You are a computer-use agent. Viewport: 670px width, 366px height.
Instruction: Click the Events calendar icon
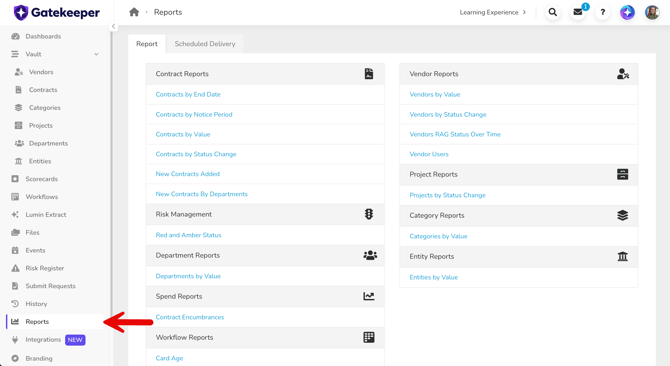(x=15, y=250)
